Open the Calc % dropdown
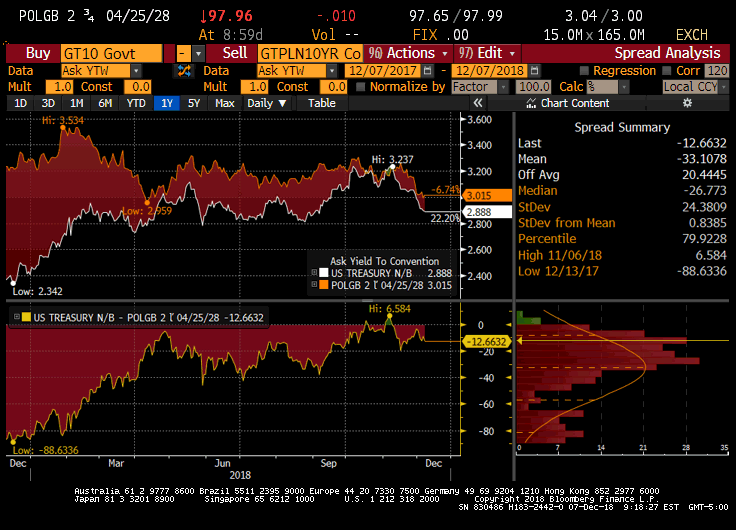This screenshot has height=530, width=736. pyautogui.click(x=624, y=87)
